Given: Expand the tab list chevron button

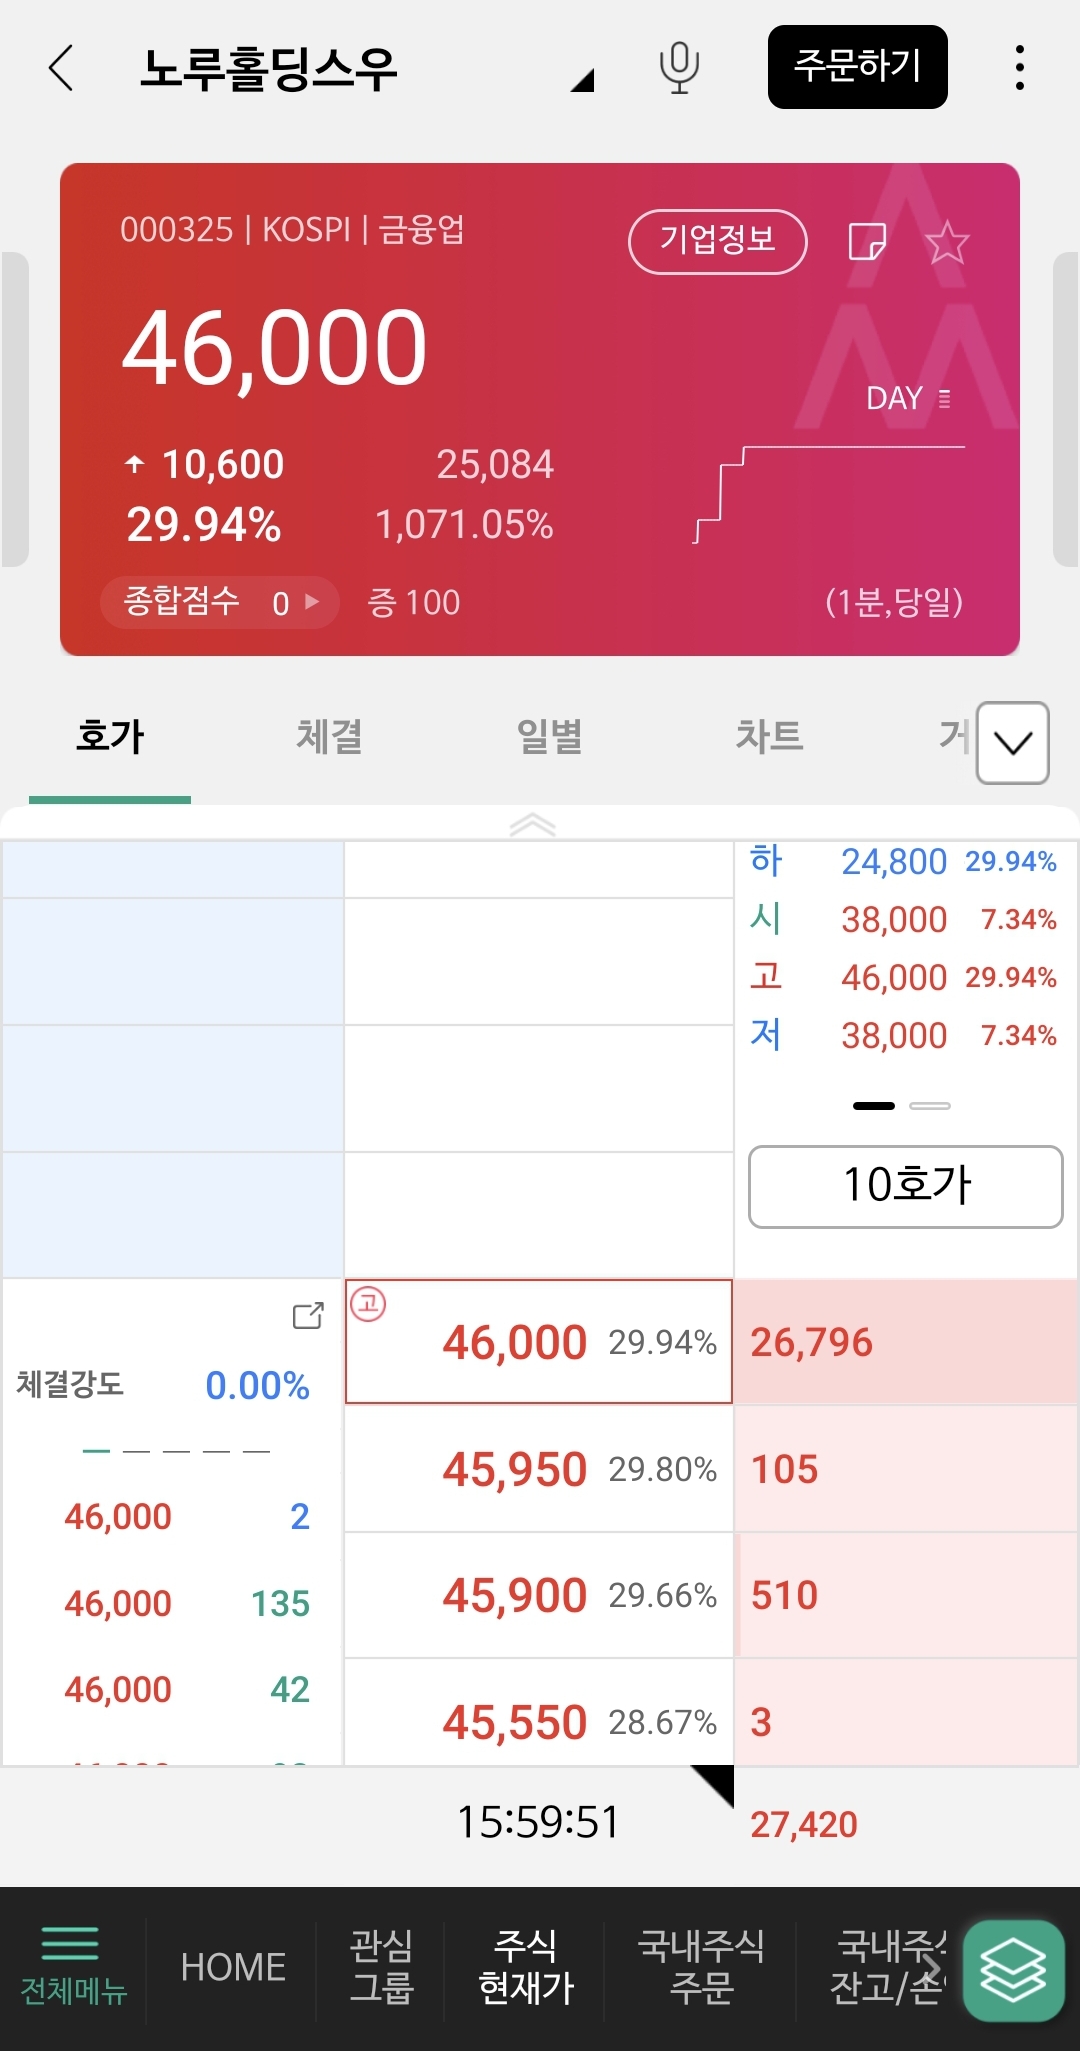Looking at the screenshot, I should (x=1012, y=743).
